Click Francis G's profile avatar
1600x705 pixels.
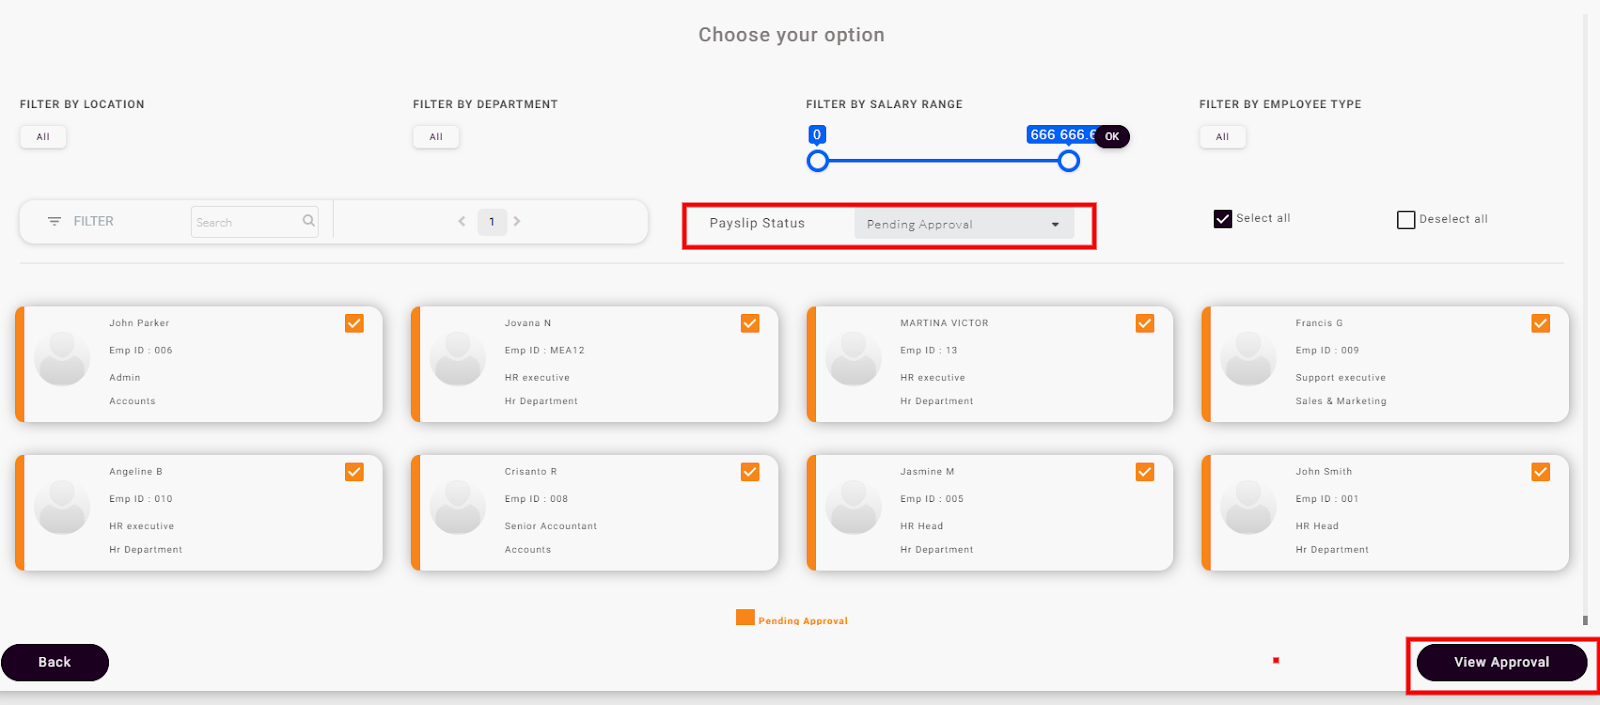[1248, 359]
